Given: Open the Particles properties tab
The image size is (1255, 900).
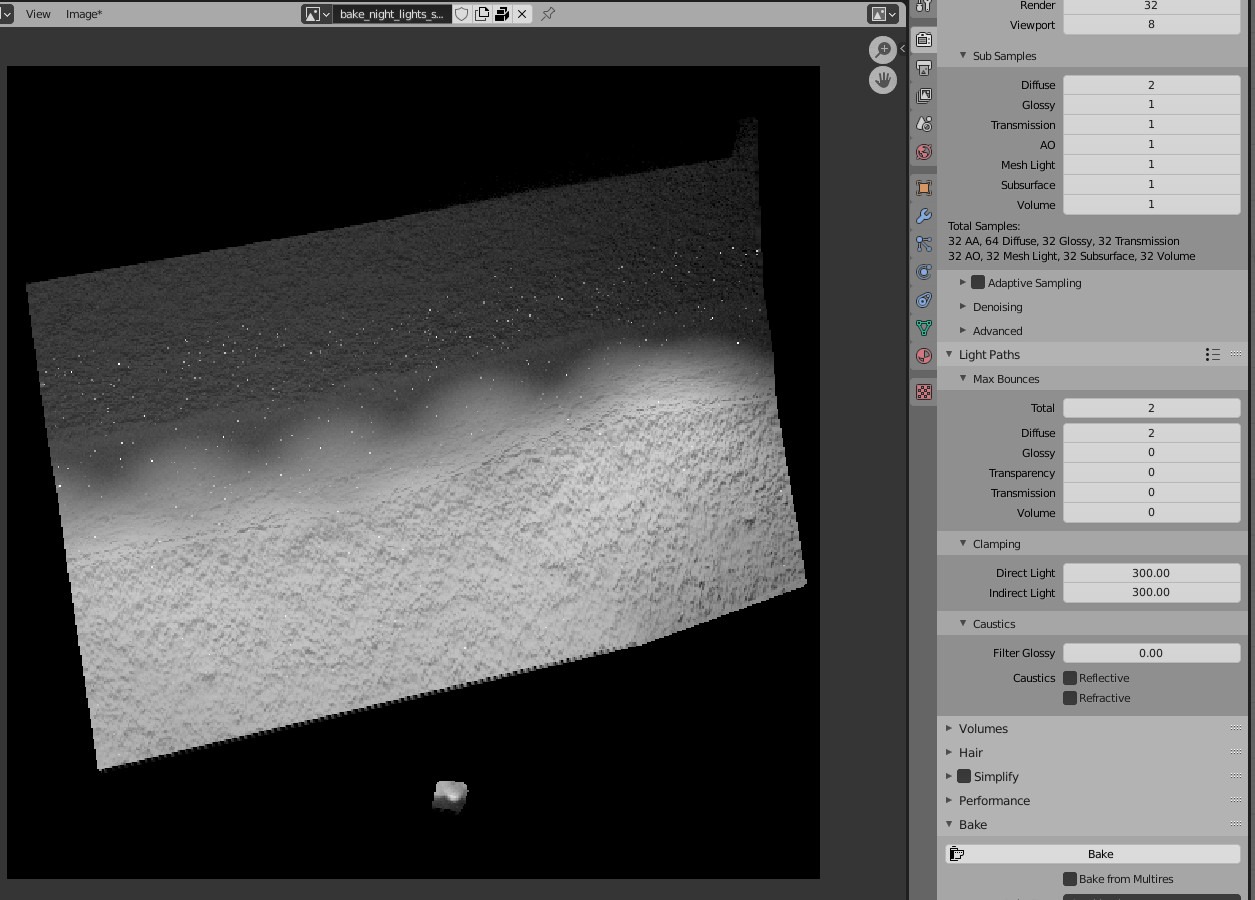Looking at the screenshot, I should 924,244.
